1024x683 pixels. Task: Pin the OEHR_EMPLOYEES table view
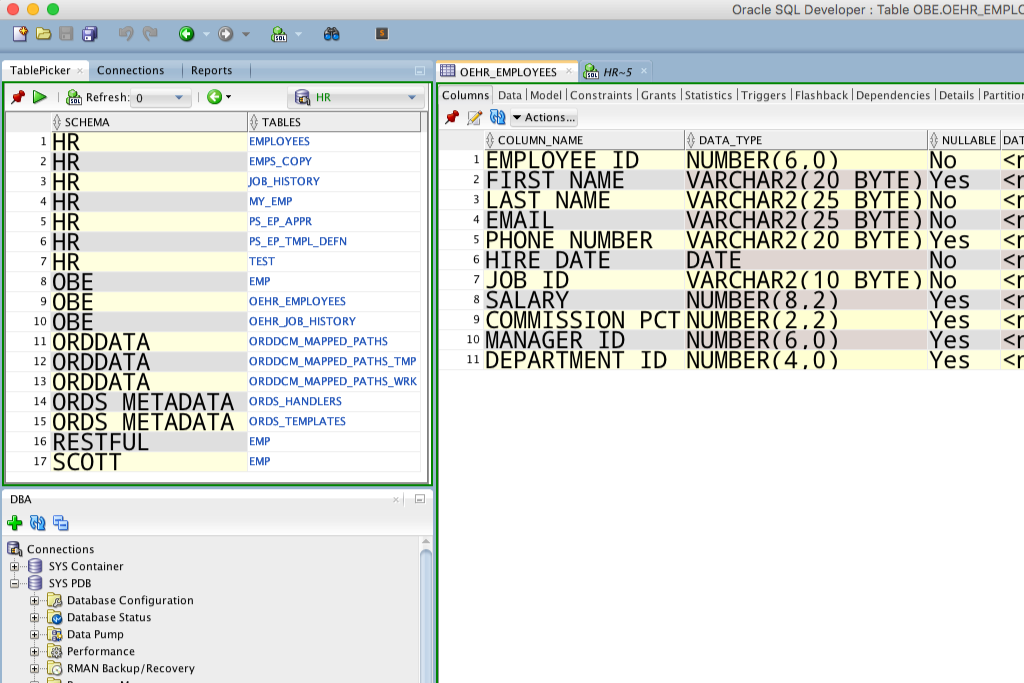tap(452, 118)
